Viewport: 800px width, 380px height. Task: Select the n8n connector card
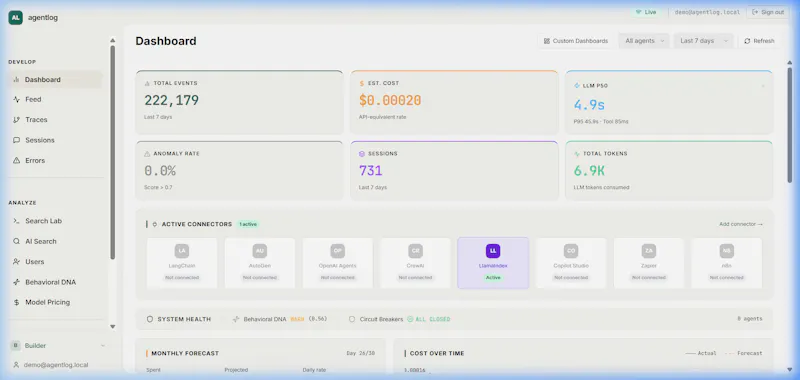pyautogui.click(x=727, y=263)
